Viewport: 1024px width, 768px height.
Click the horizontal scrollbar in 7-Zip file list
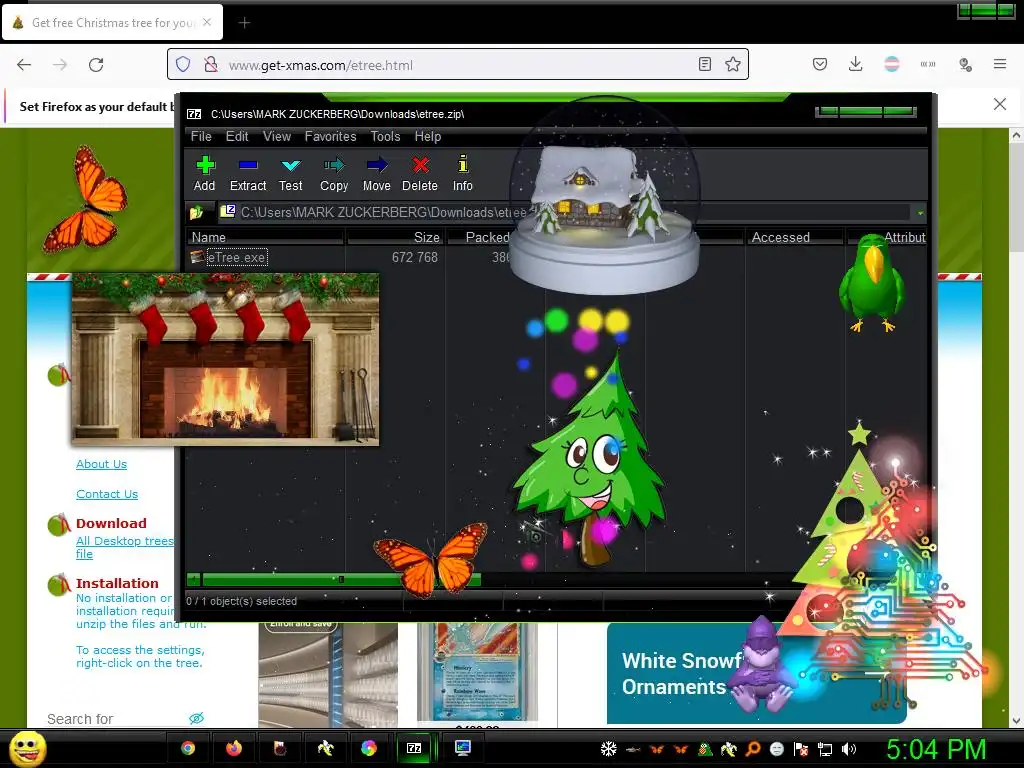point(342,579)
